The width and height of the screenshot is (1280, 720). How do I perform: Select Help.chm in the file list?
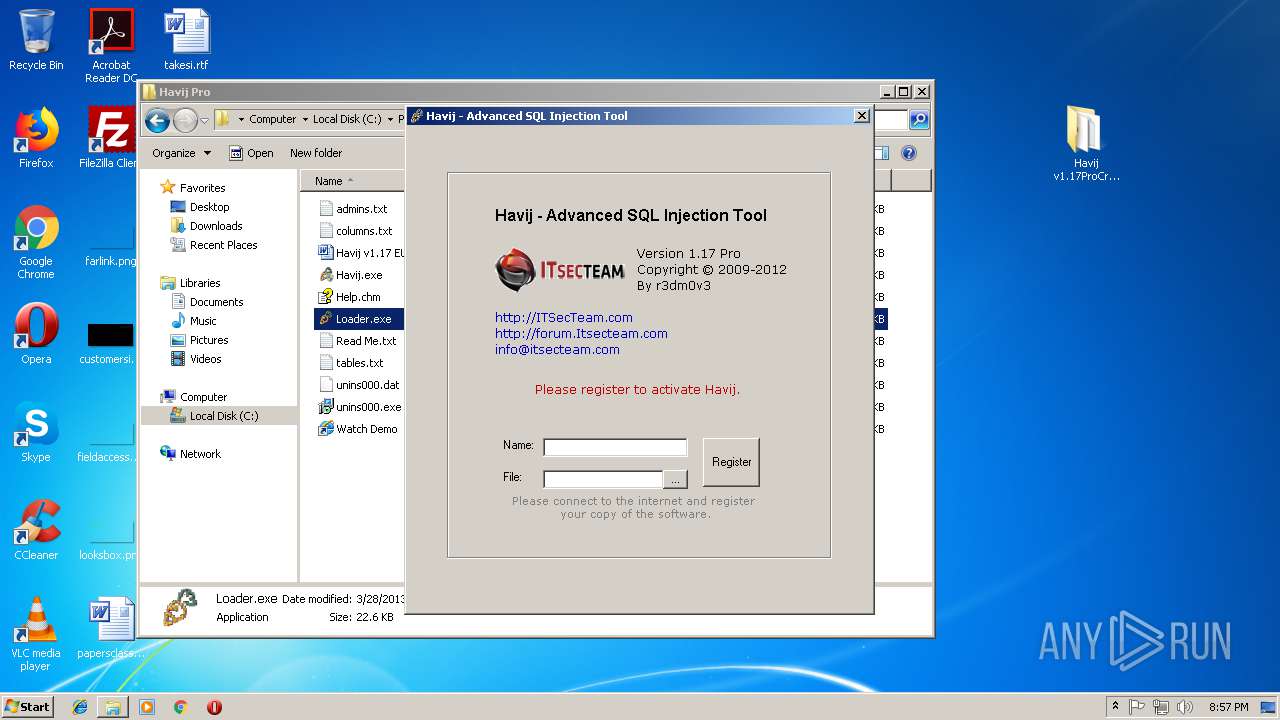point(349,297)
